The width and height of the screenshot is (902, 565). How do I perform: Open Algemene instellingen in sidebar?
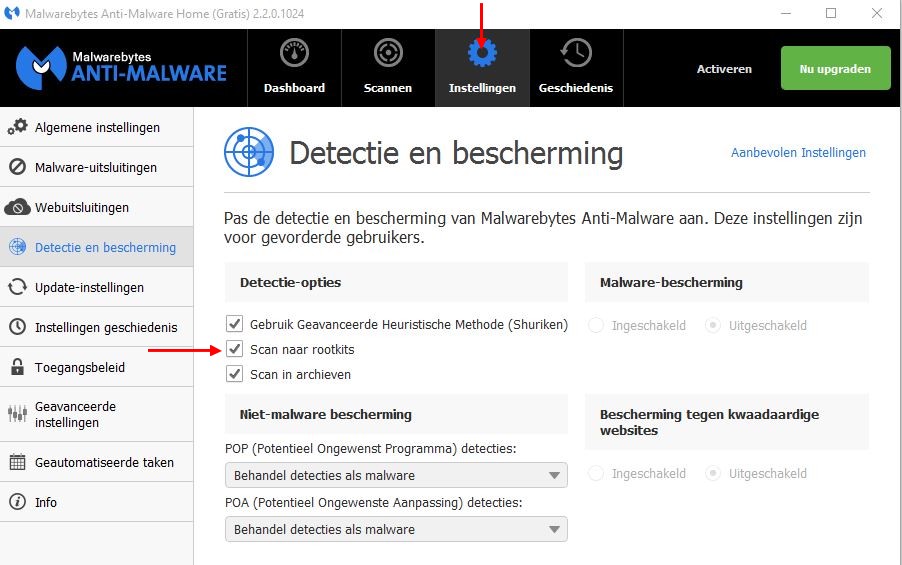click(97, 127)
